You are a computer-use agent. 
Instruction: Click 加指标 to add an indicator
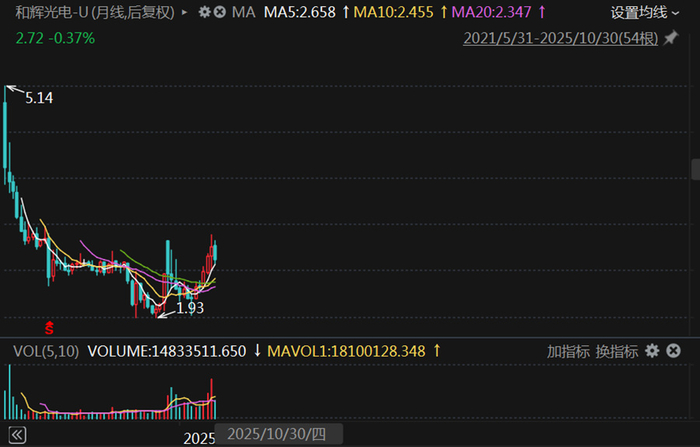568,351
